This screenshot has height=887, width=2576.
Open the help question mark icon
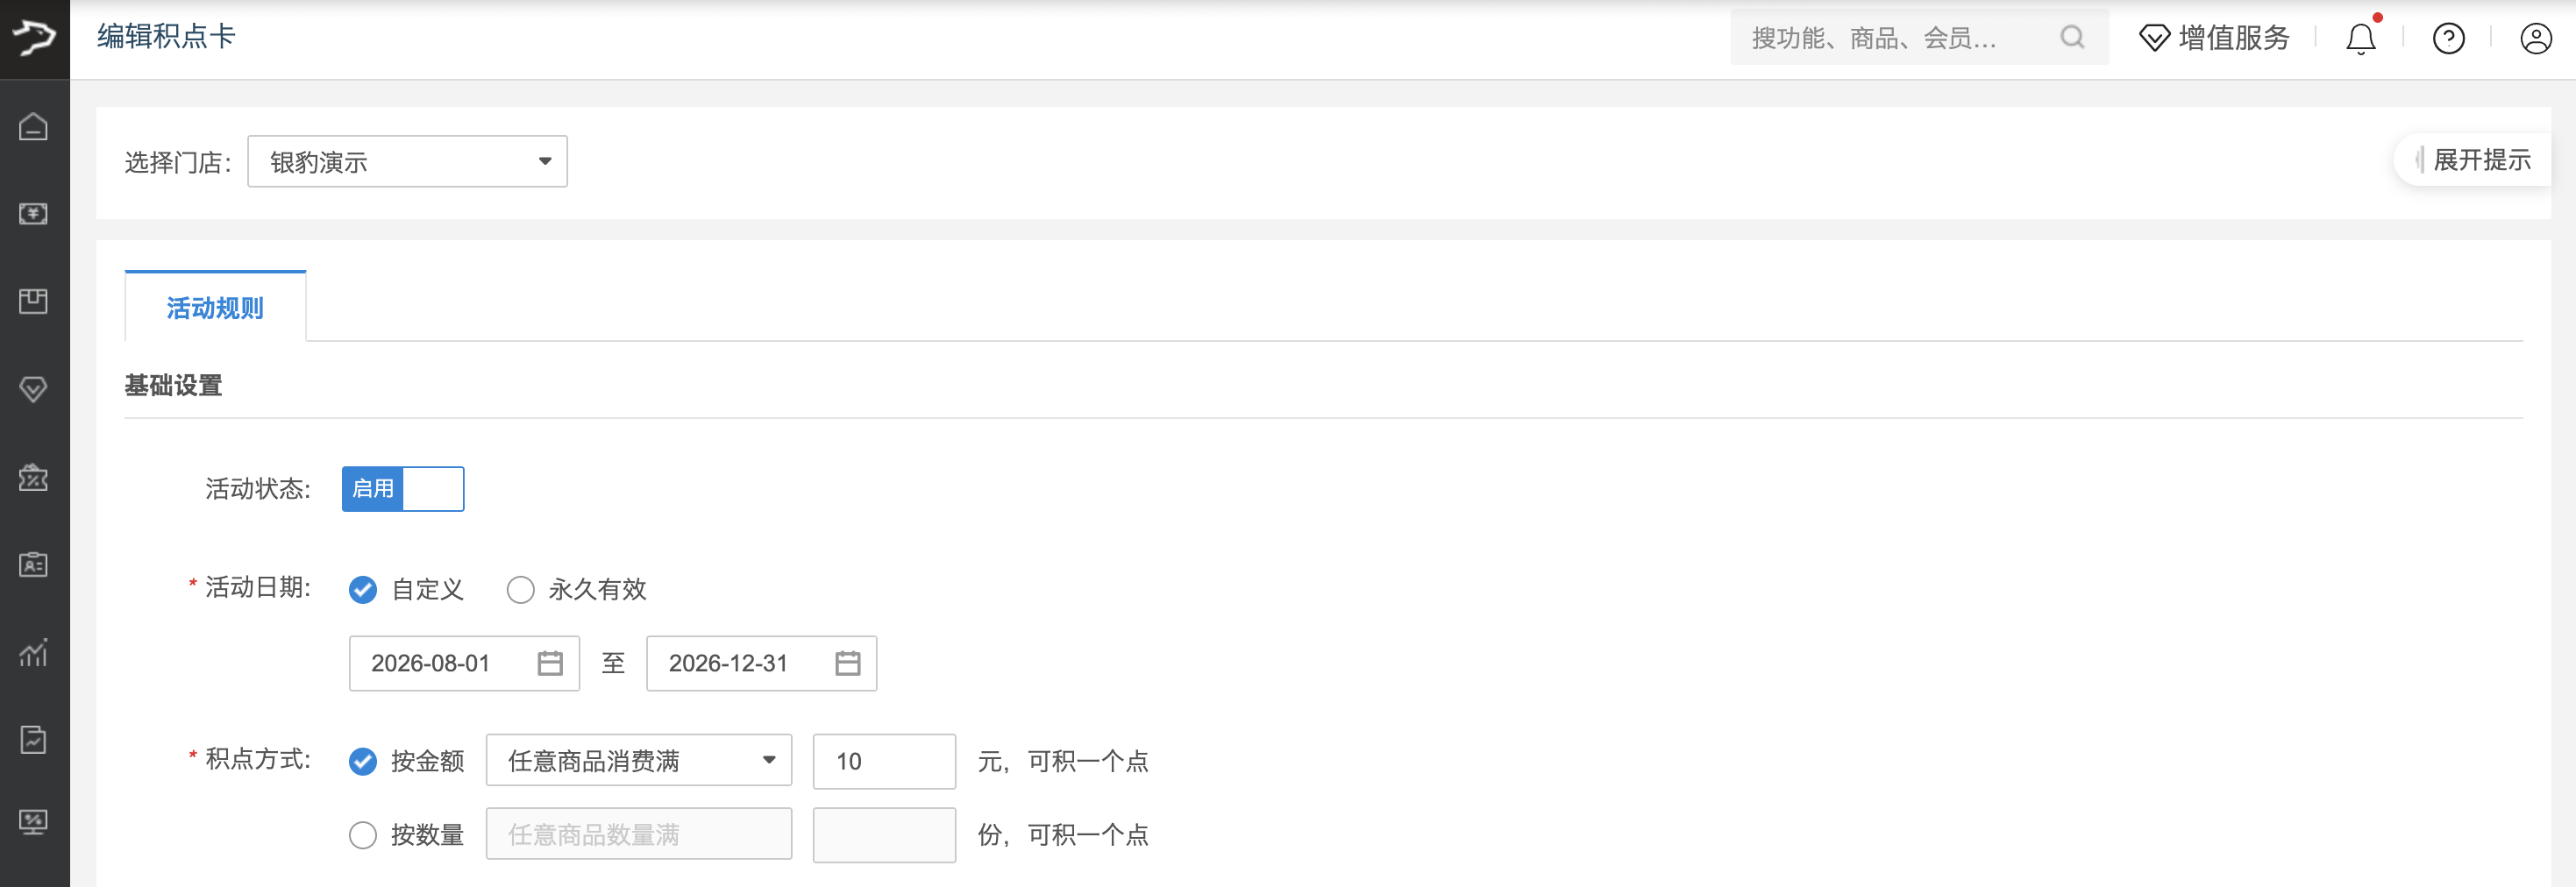(2449, 38)
